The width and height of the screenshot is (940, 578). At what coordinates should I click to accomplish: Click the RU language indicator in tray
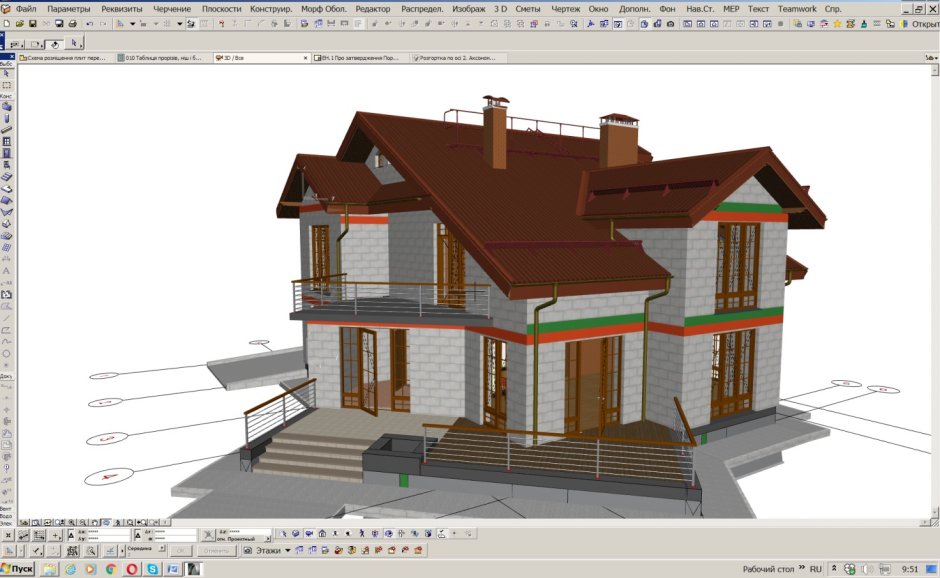(816, 569)
